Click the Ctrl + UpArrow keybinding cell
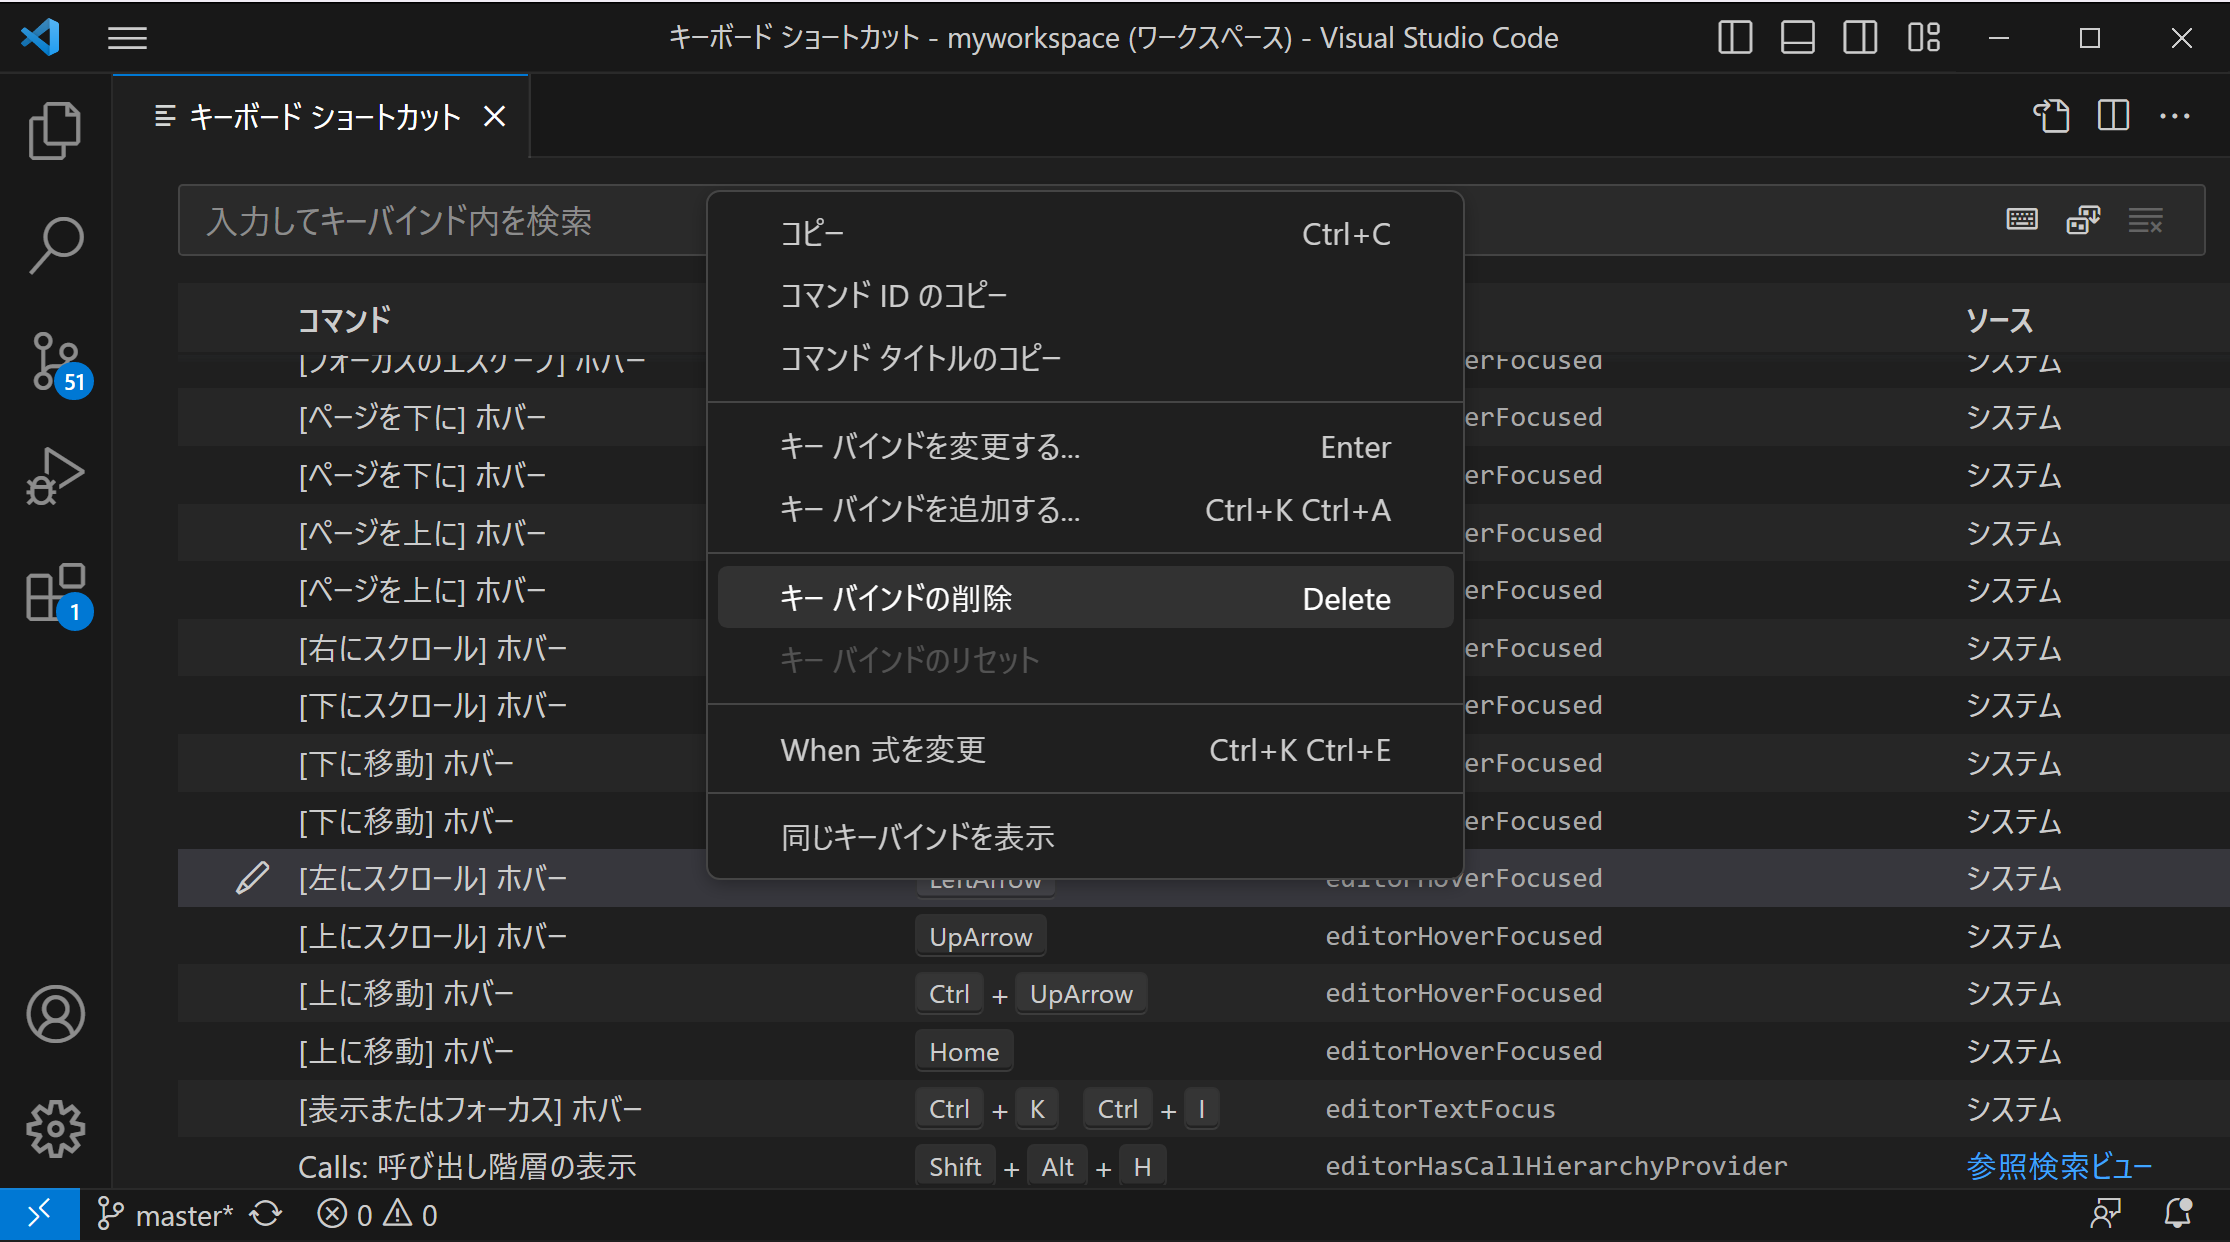Image resolution: width=2230 pixels, height=1242 pixels. point(1031,994)
